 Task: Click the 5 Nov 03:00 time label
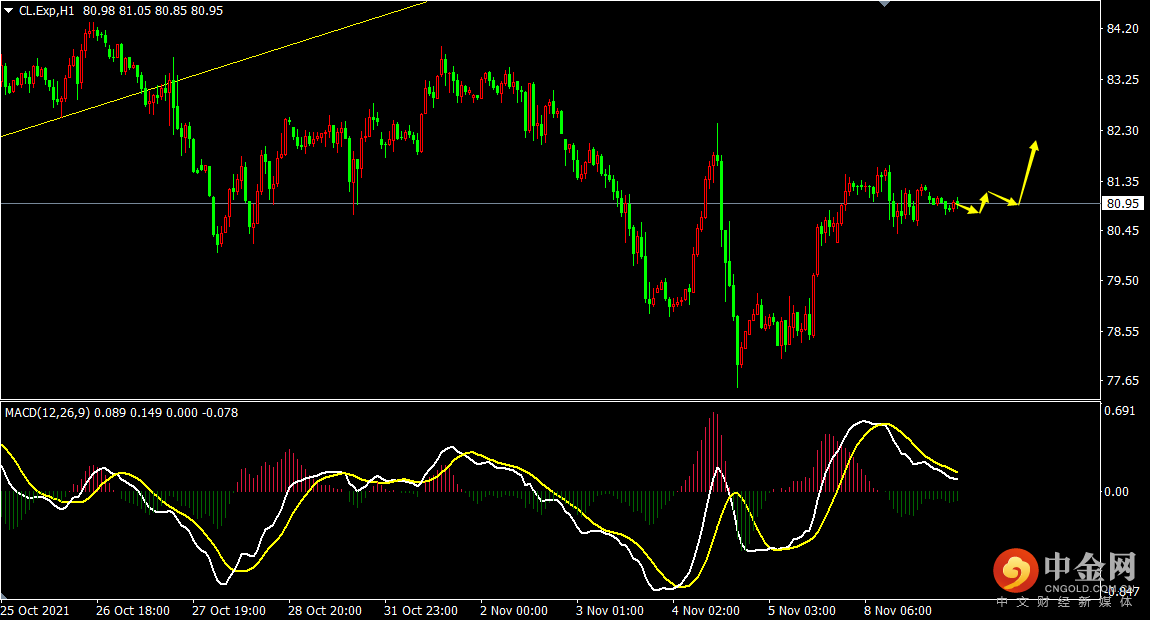click(802, 610)
